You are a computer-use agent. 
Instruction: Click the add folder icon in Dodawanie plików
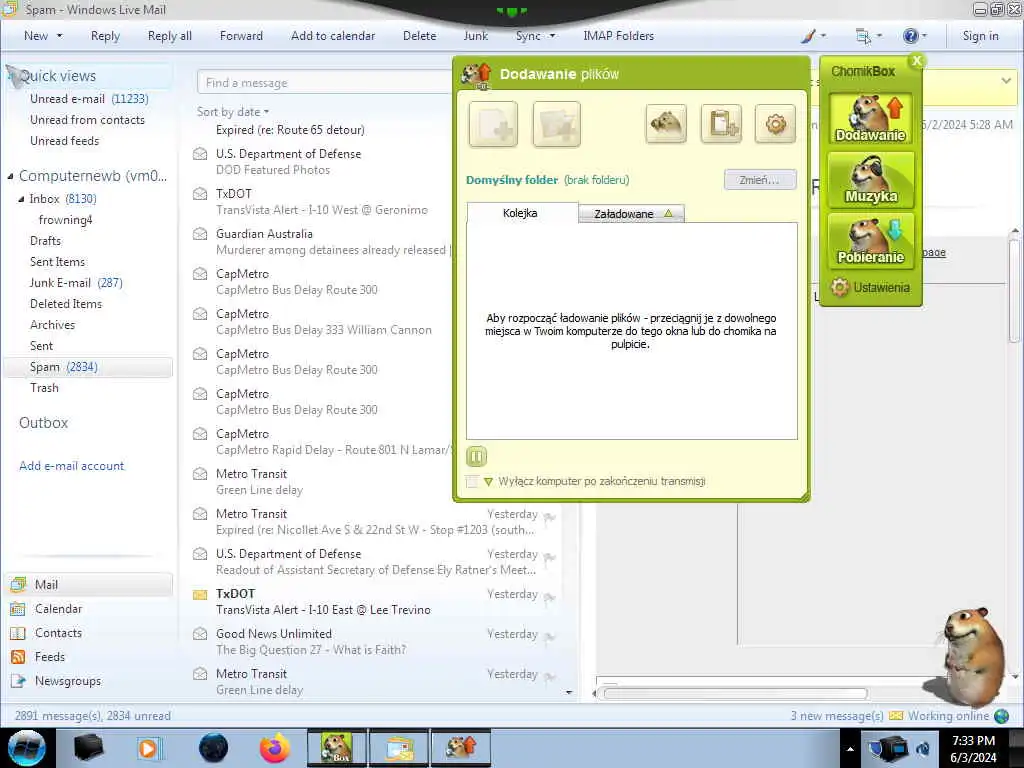556,124
